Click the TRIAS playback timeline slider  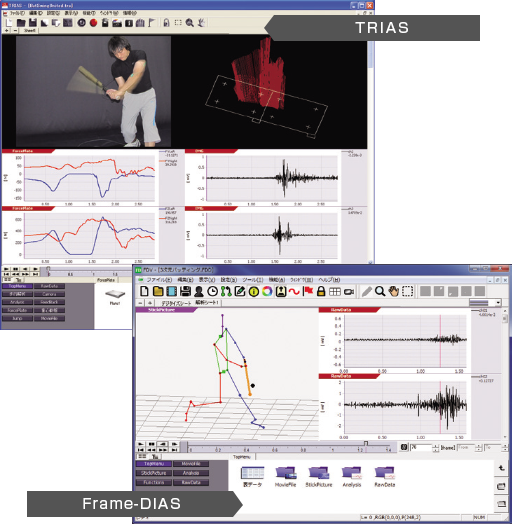(x=48, y=269)
